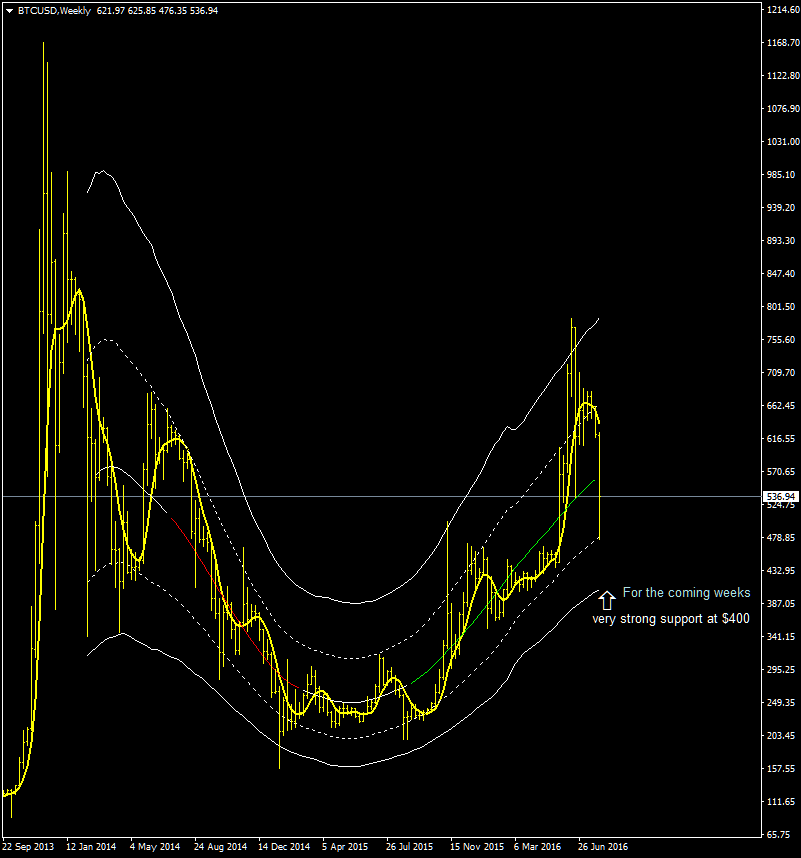Select the 'very strong support at $400' annotation
The image size is (801, 858).
(x=670, y=619)
